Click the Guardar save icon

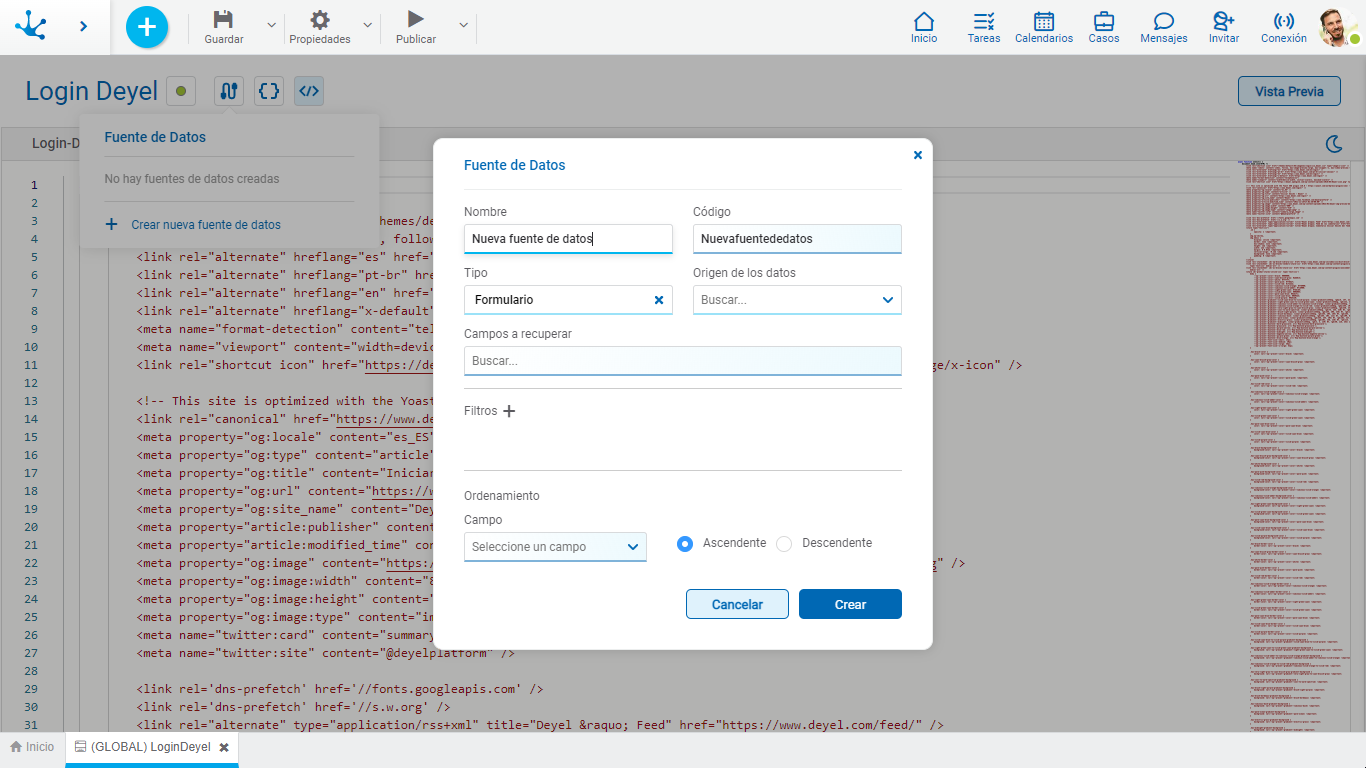coord(224,19)
